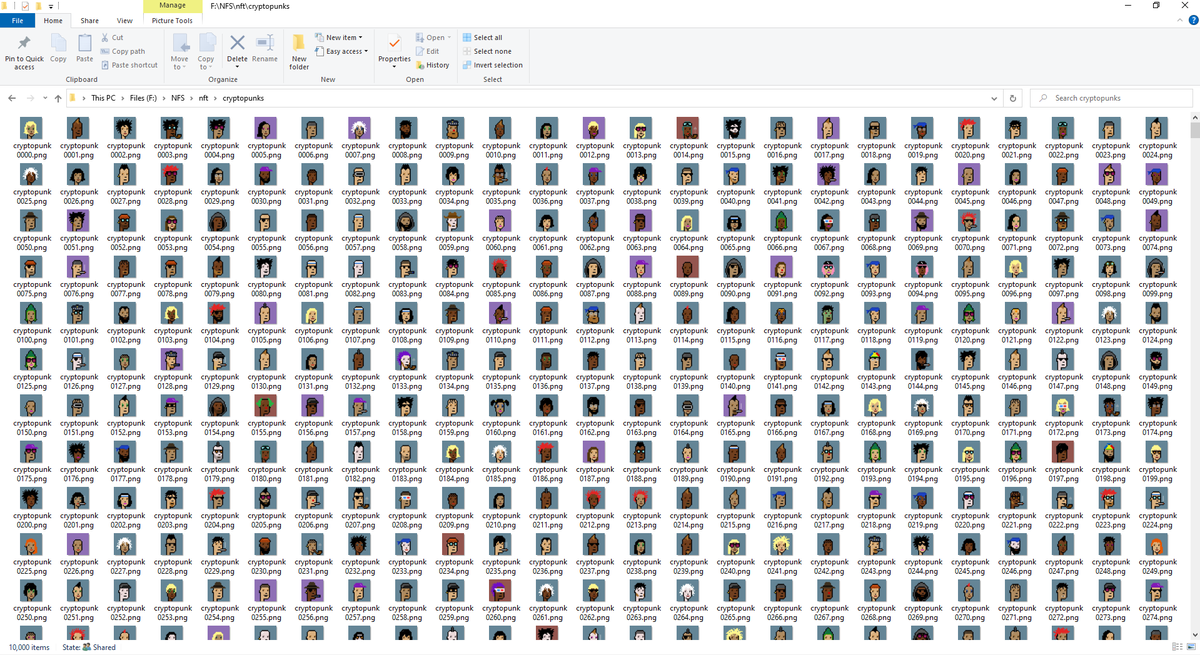Image resolution: width=1200 pixels, height=655 pixels.
Task: Click the Cut scissors option
Action: [112, 37]
